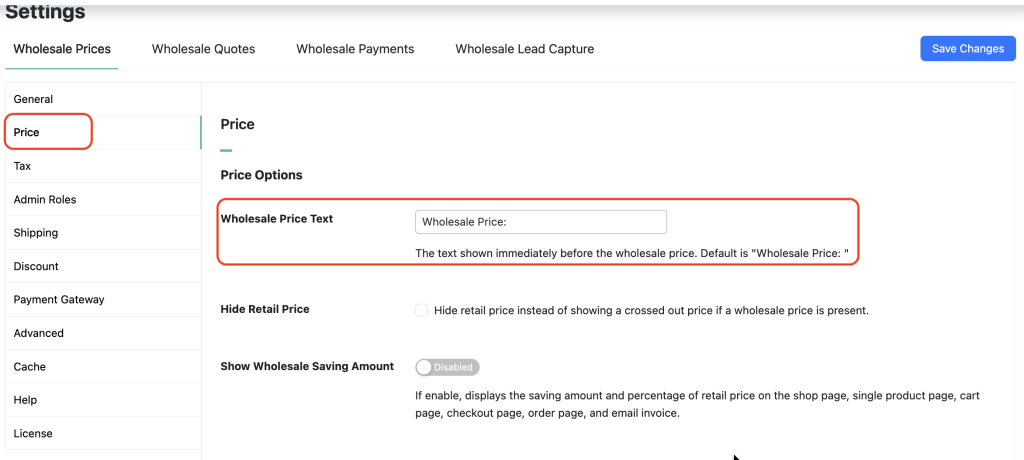Image resolution: width=1024 pixels, height=460 pixels.
Task: Switch to the Wholesale Prices tab
Action: 62,49
